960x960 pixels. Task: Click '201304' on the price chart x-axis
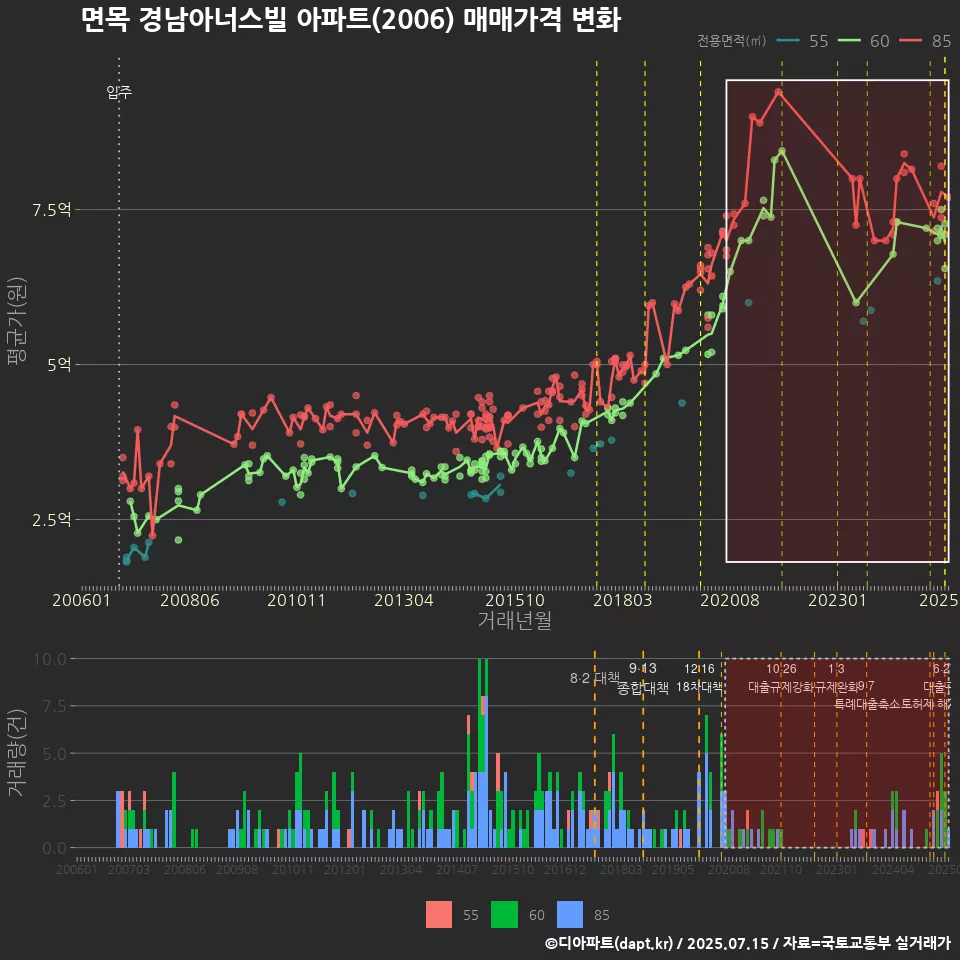click(x=404, y=600)
